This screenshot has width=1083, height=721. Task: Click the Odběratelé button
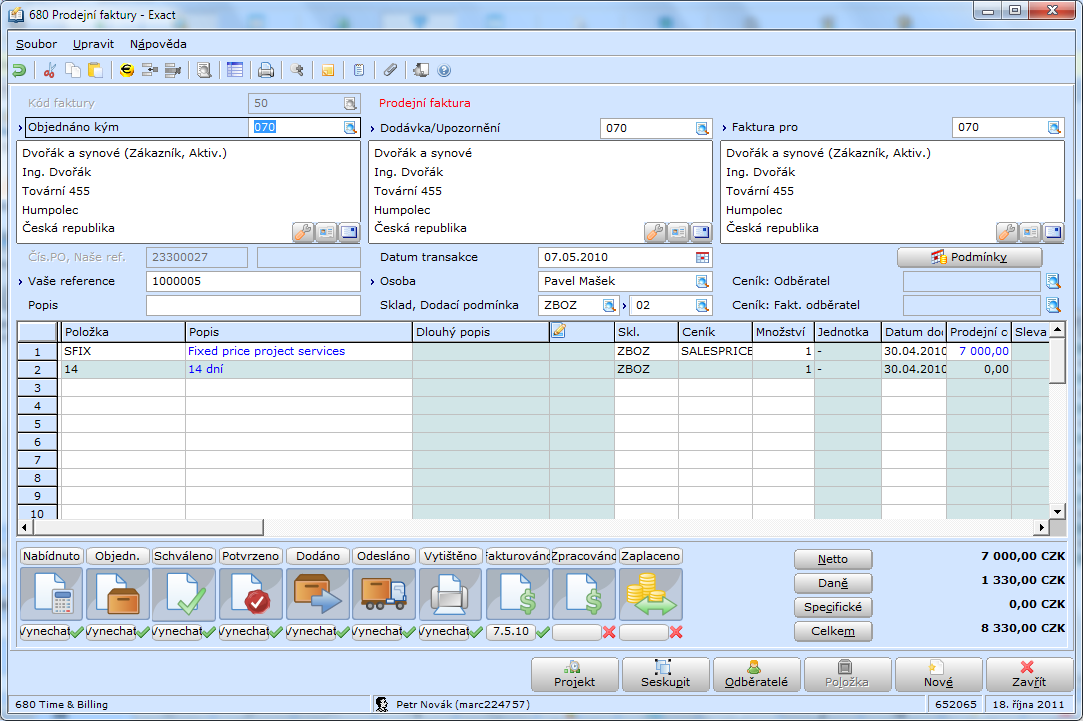coord(756,675)
